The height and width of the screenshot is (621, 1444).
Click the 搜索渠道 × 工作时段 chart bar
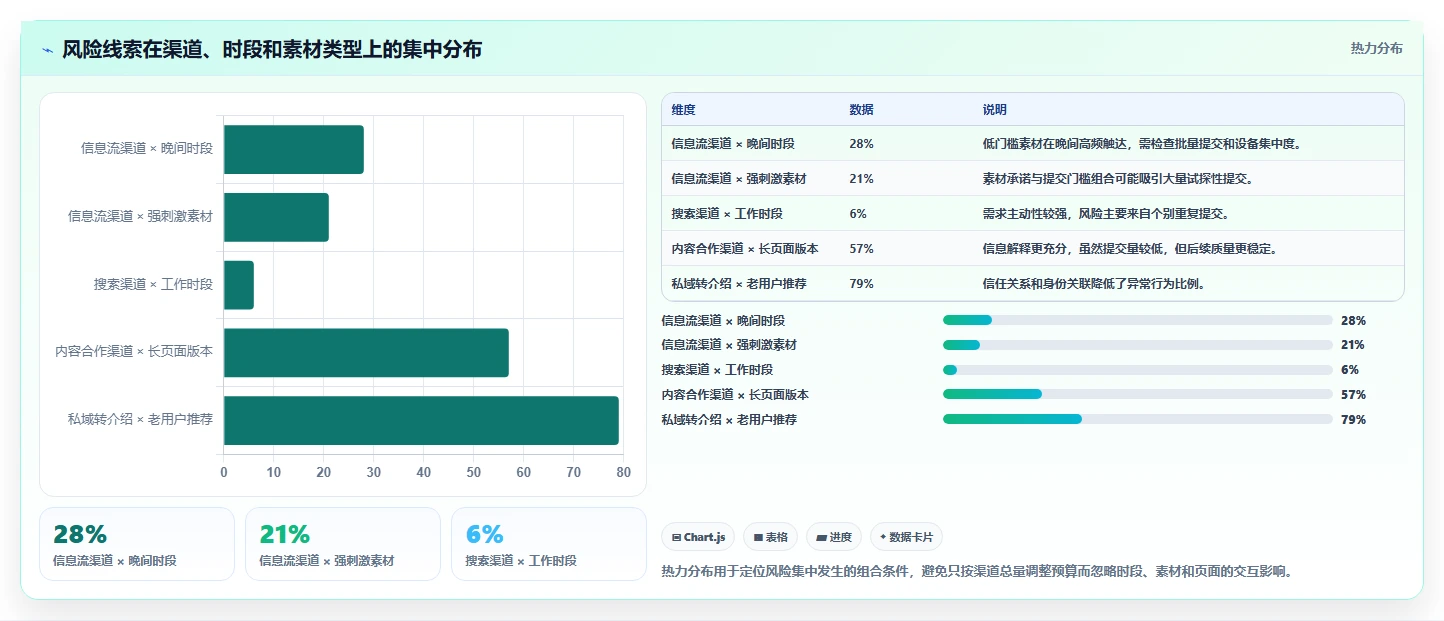click(x=239, y=285)
